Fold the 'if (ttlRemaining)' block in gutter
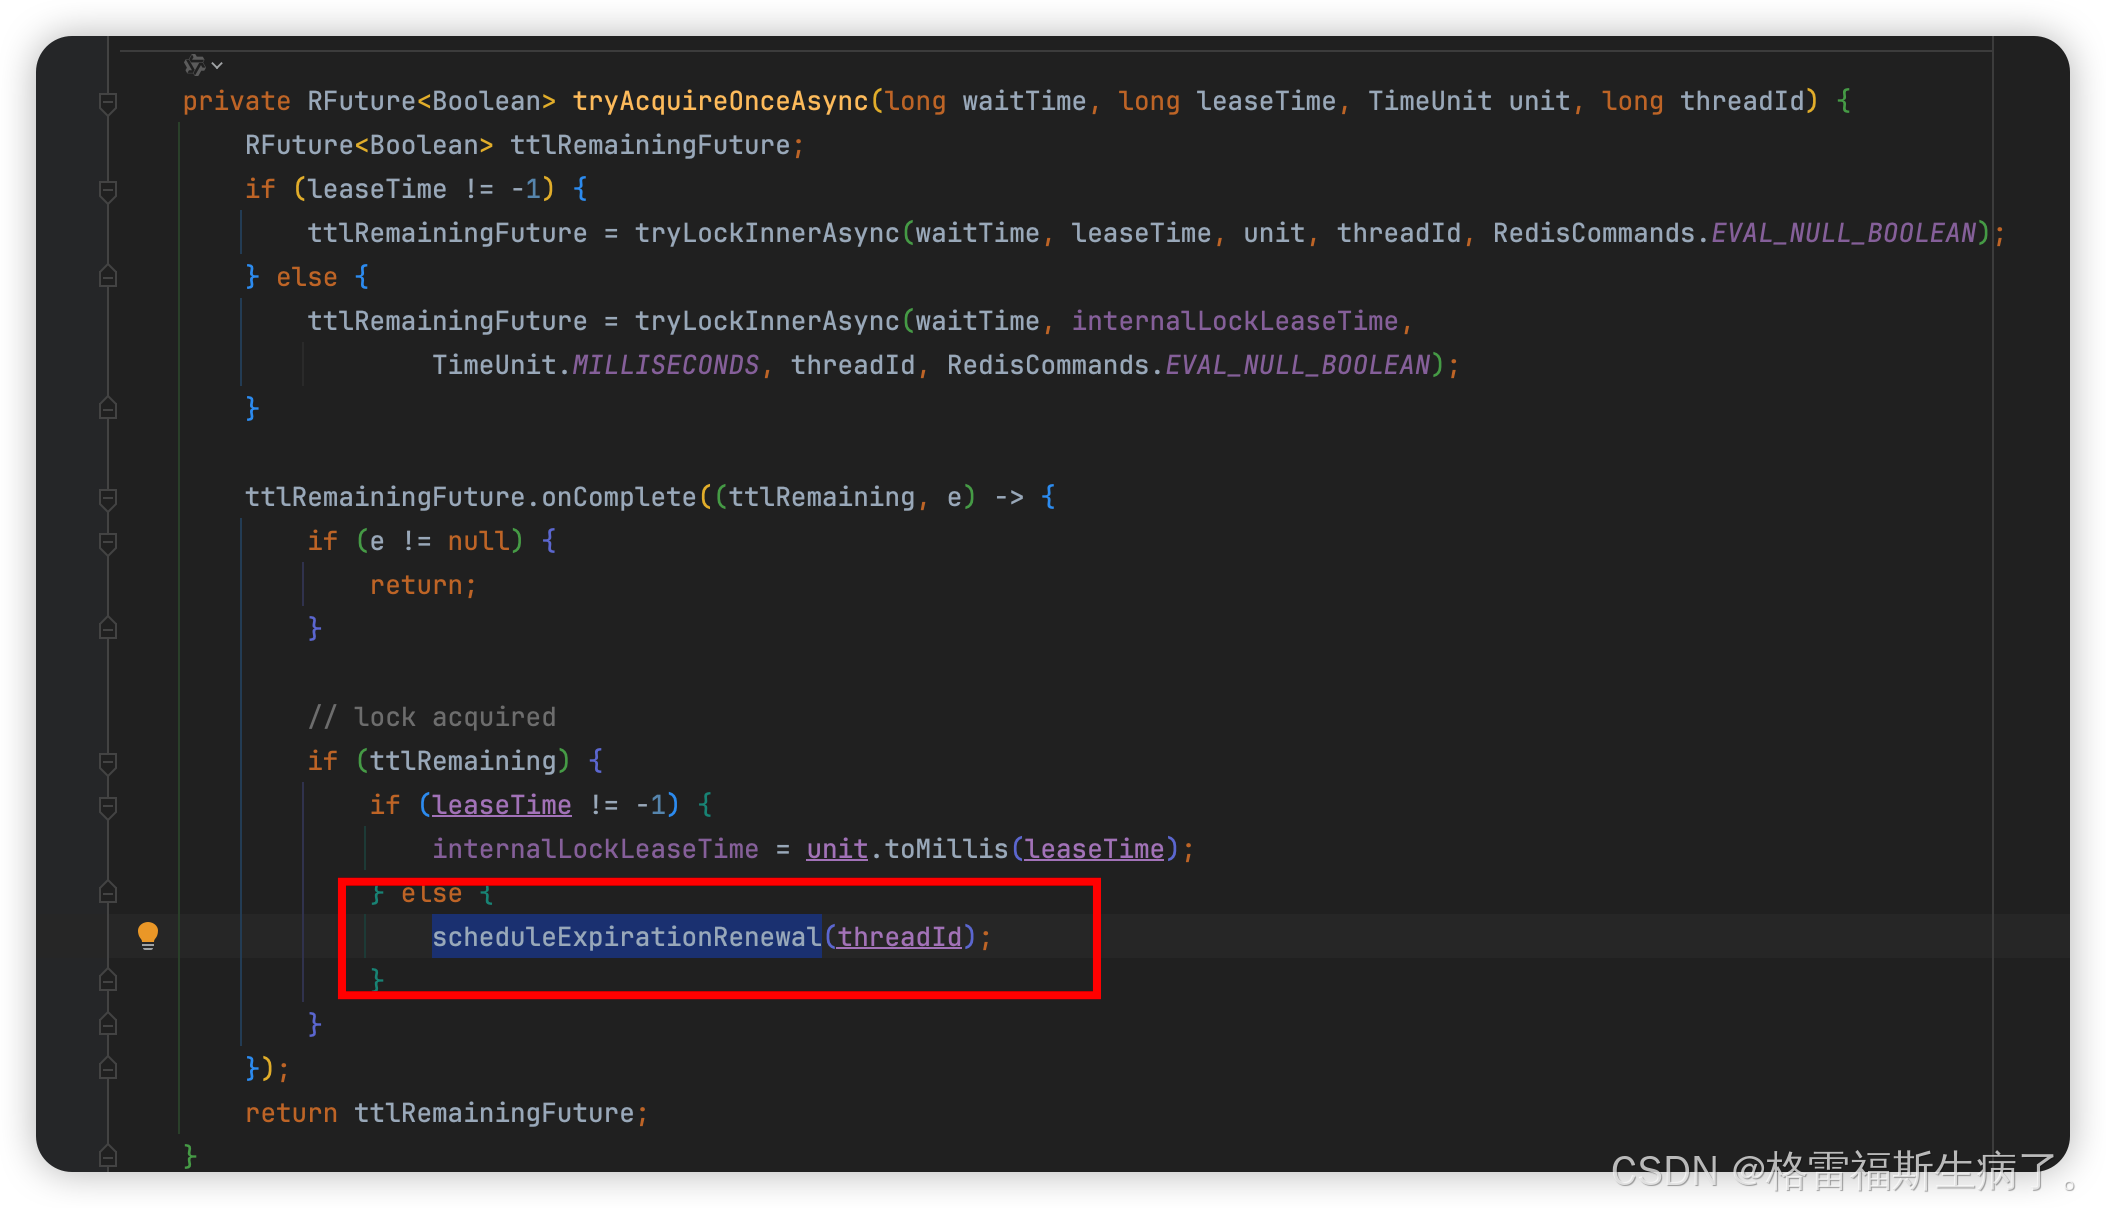This screenshot has width=2106, height=1208. [x=108, y=761]
